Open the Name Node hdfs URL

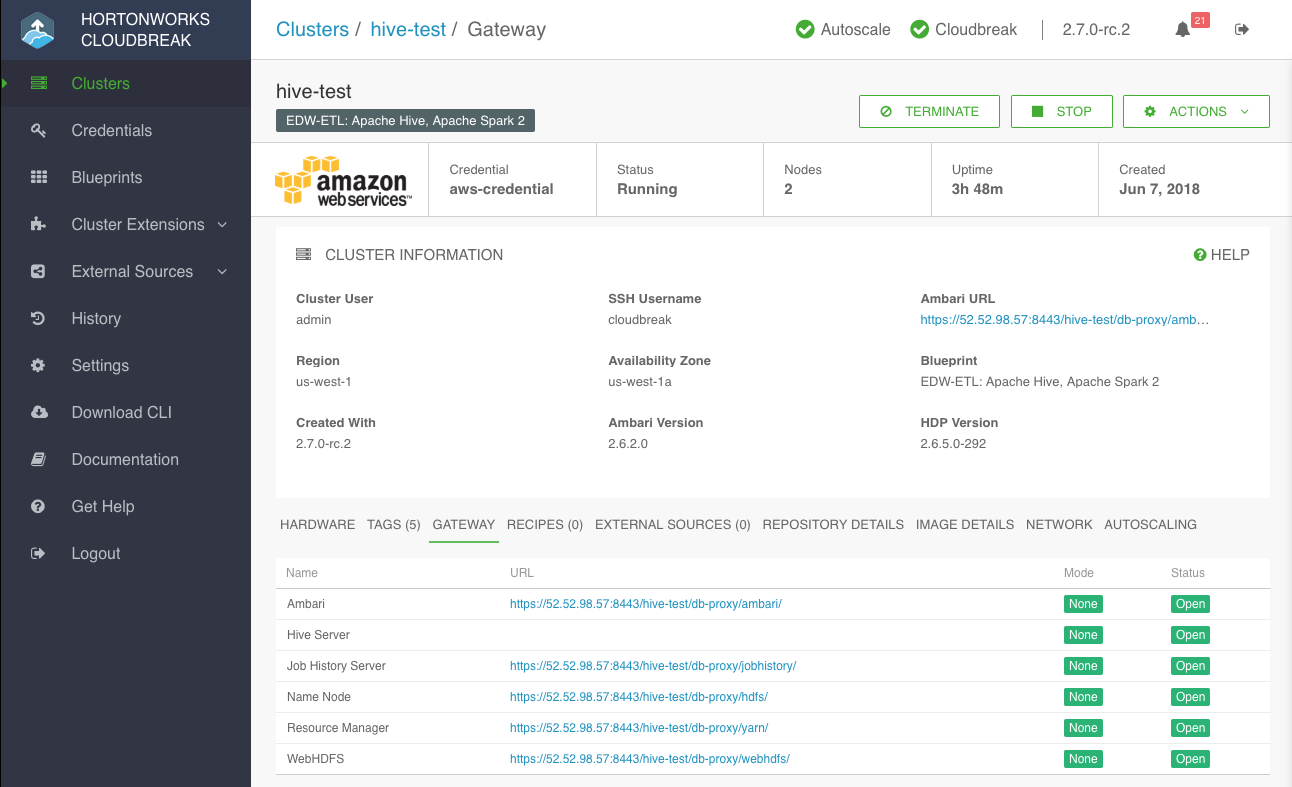(638, 697)
